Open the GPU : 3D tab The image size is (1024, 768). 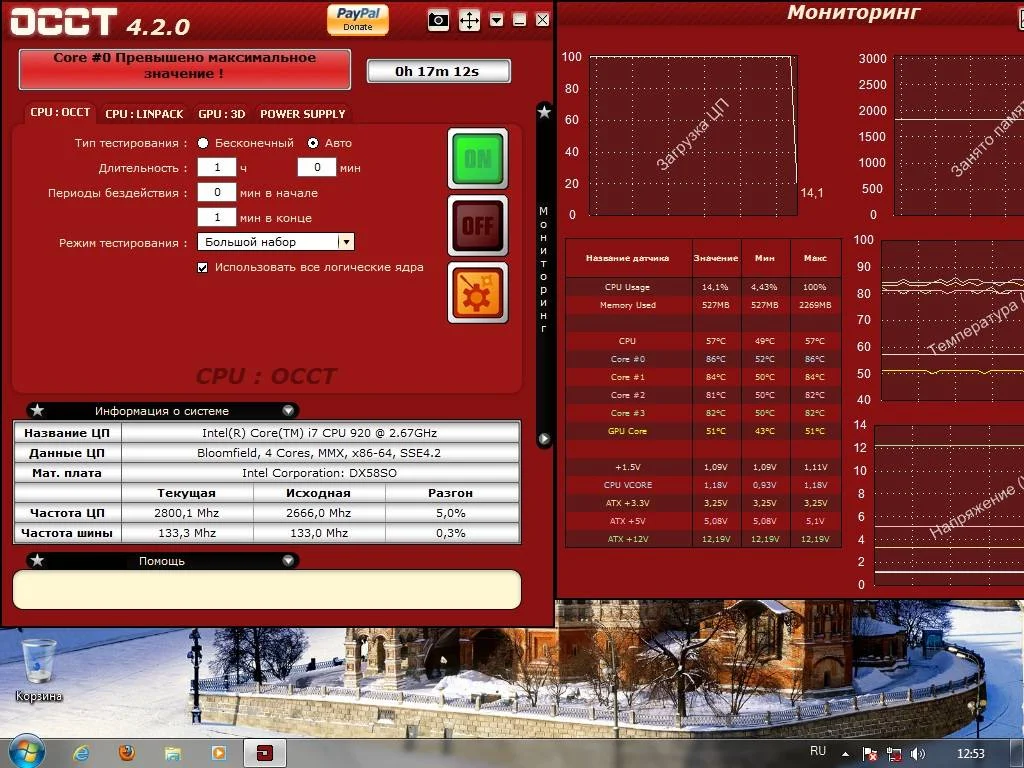tap(222, 114)
